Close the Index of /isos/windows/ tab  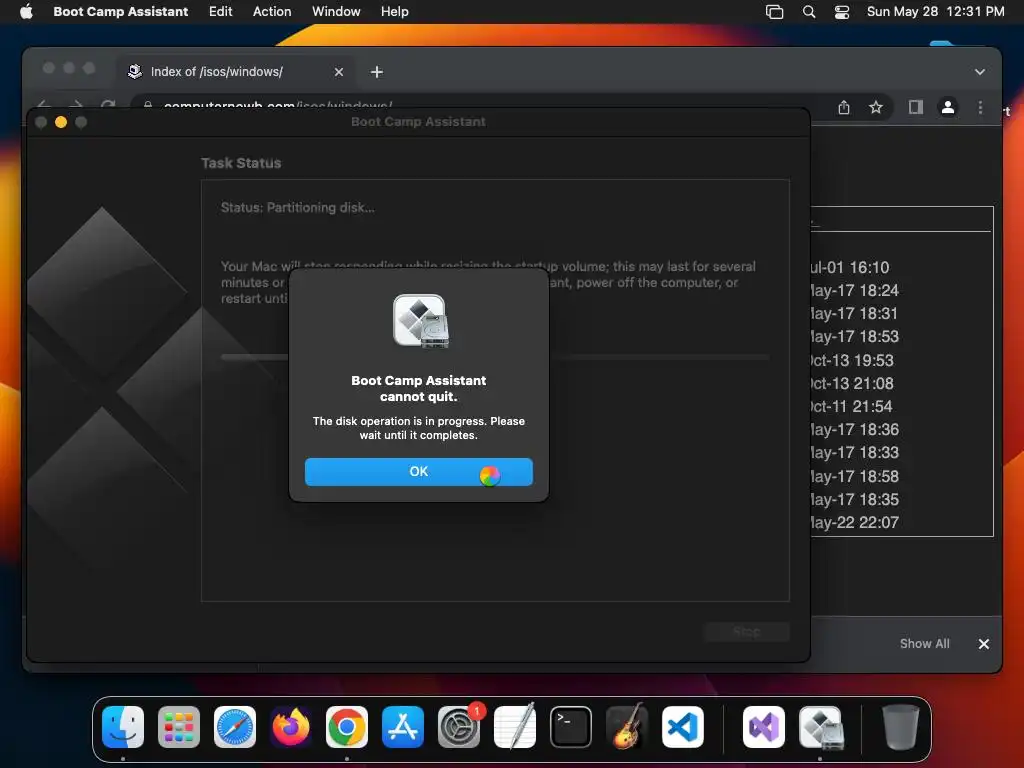pyautogui.click(x=339, y=72)
